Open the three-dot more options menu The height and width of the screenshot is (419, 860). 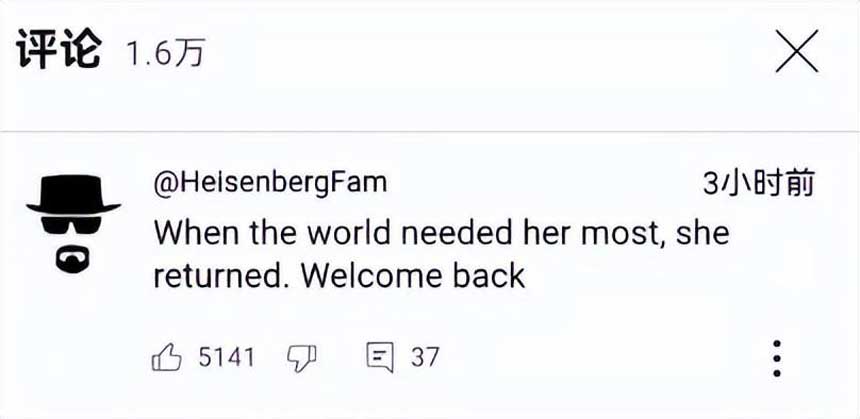777,358
